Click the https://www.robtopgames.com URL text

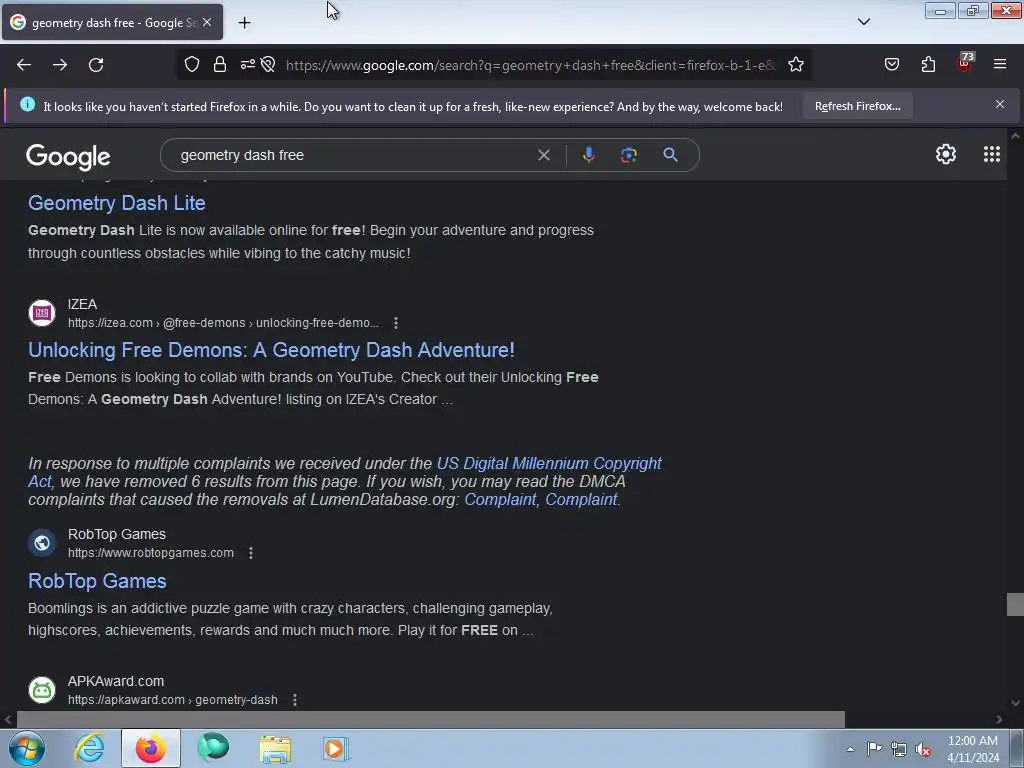point(151,553)
